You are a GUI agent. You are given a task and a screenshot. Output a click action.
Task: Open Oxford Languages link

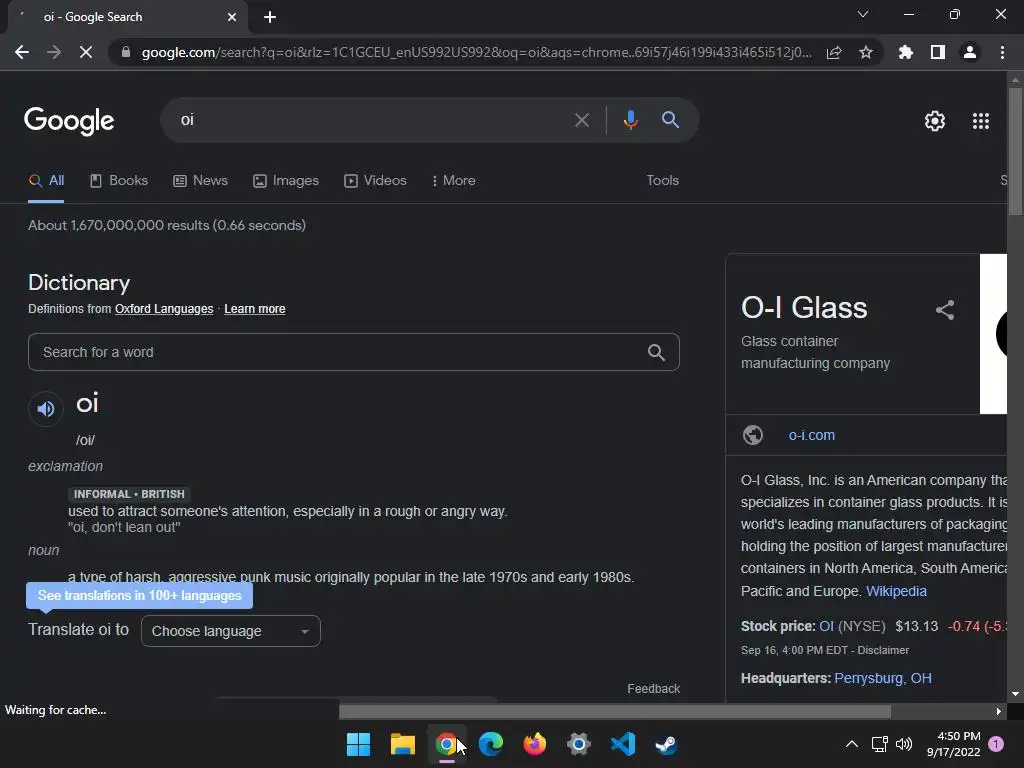coord(164,309)
